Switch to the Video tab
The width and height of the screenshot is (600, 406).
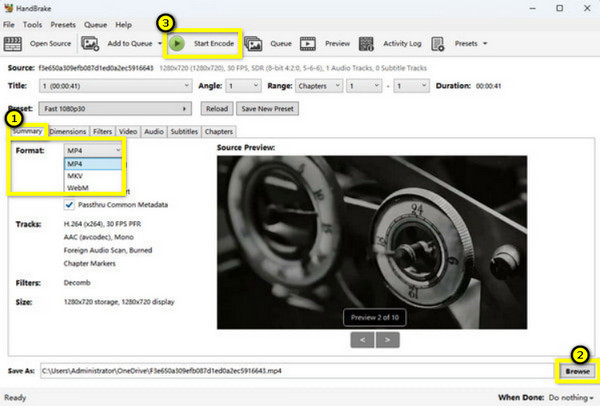(128, 131)
